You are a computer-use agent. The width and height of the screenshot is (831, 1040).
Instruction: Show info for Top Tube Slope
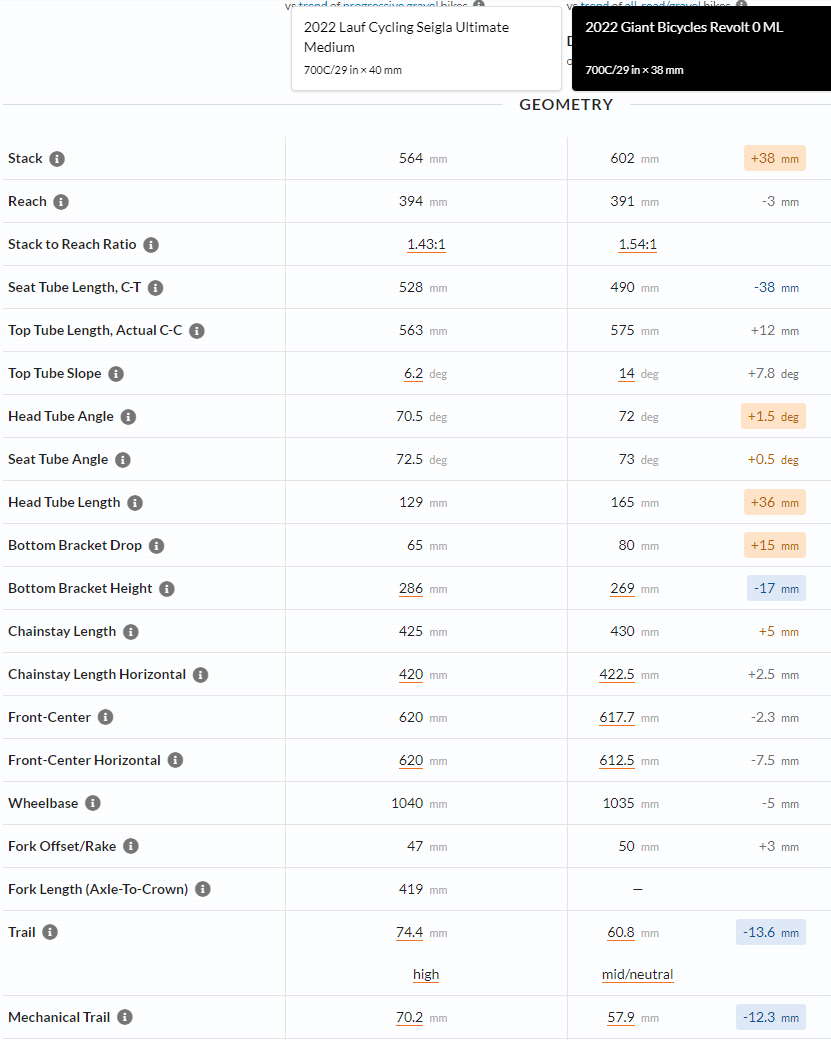click(116, 374)
